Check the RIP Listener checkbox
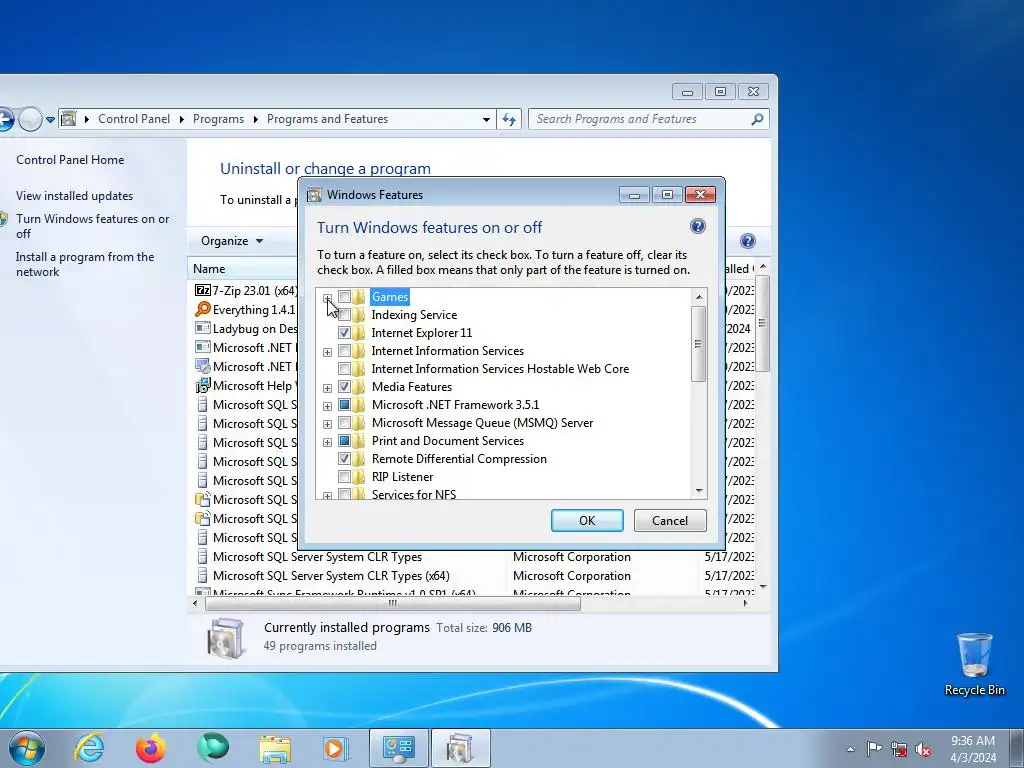 tap(344, 477)
